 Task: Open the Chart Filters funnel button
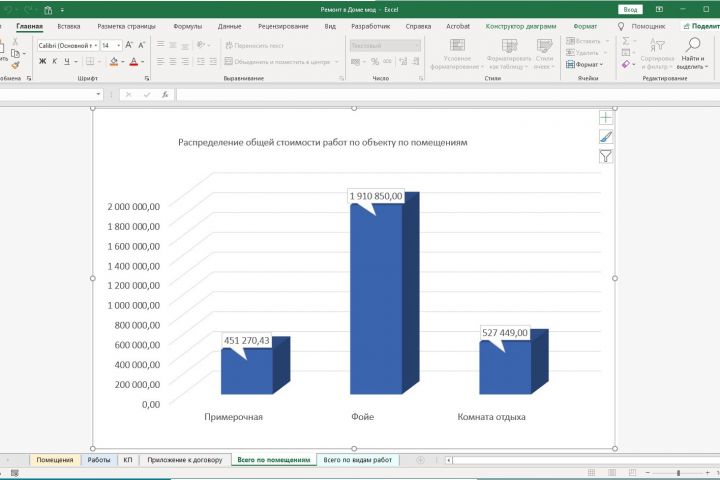point(606,156)
